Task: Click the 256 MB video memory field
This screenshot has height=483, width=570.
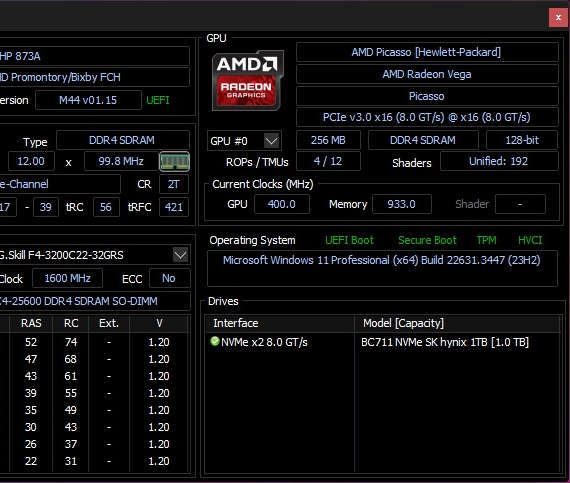Action: 328,140
